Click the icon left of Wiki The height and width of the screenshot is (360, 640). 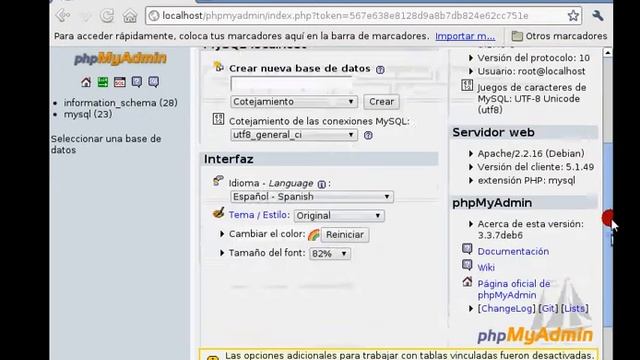467,265
